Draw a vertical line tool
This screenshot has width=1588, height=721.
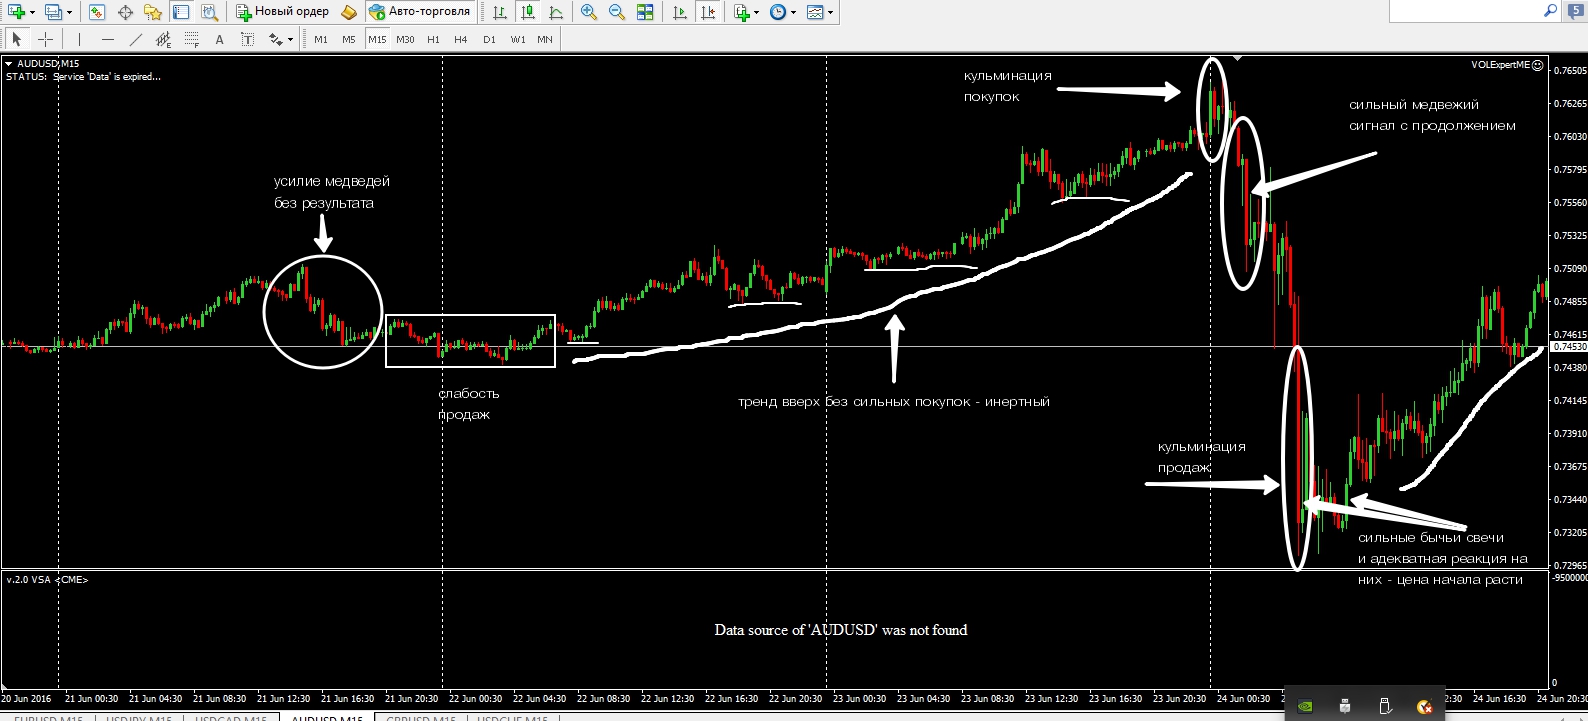pos(78,39)
